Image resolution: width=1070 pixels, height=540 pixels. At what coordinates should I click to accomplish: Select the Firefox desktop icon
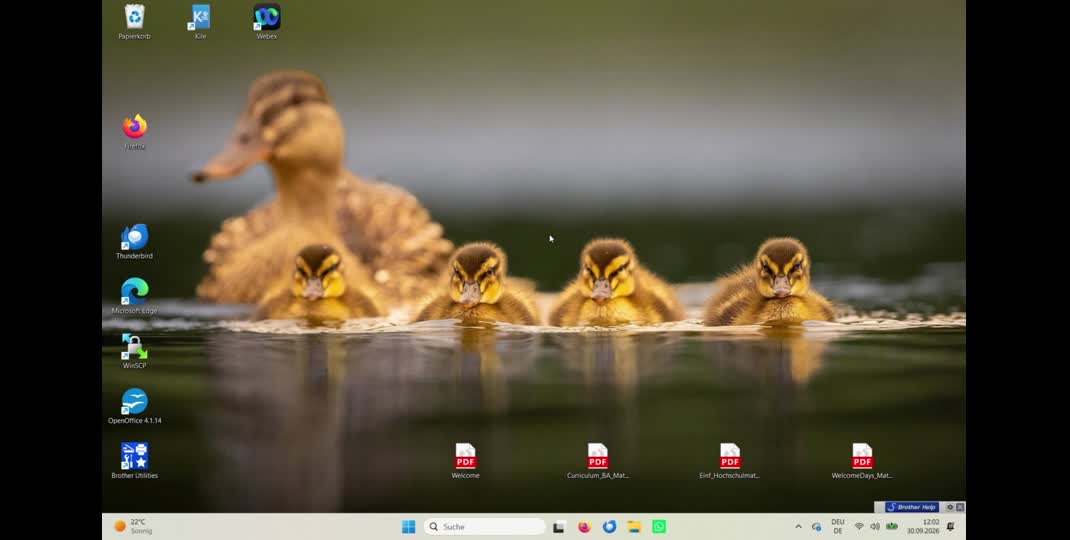click(134, 132)
